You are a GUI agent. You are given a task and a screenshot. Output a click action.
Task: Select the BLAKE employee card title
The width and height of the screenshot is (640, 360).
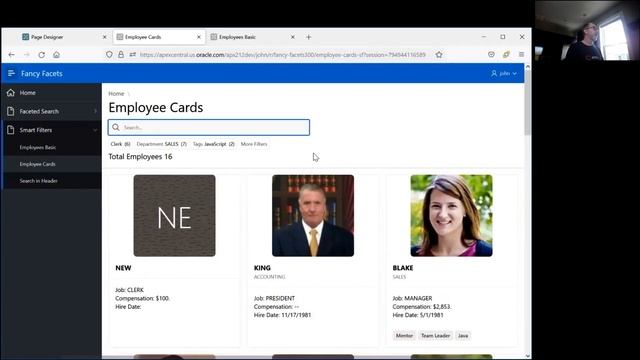pyautogui.click(x=403, y=268)
